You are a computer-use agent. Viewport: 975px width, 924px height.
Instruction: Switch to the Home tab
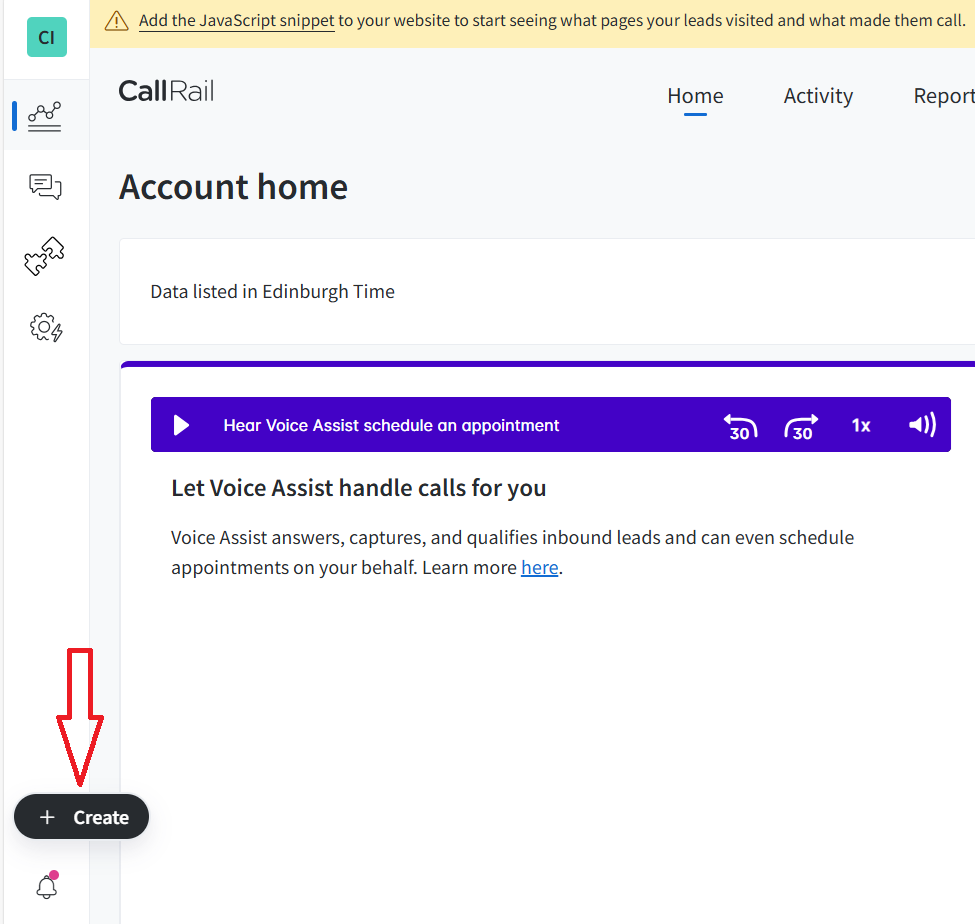coord(695,96)
